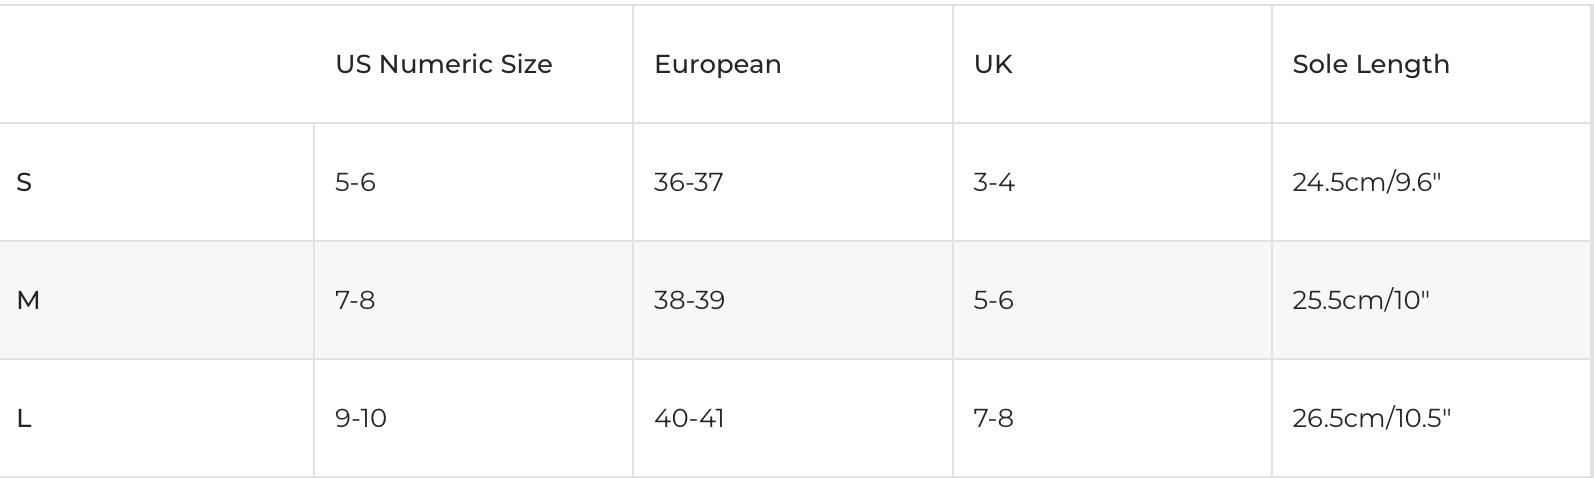Click the UK 5-6 cell
1594x478 pixels.
click(994, 300)
